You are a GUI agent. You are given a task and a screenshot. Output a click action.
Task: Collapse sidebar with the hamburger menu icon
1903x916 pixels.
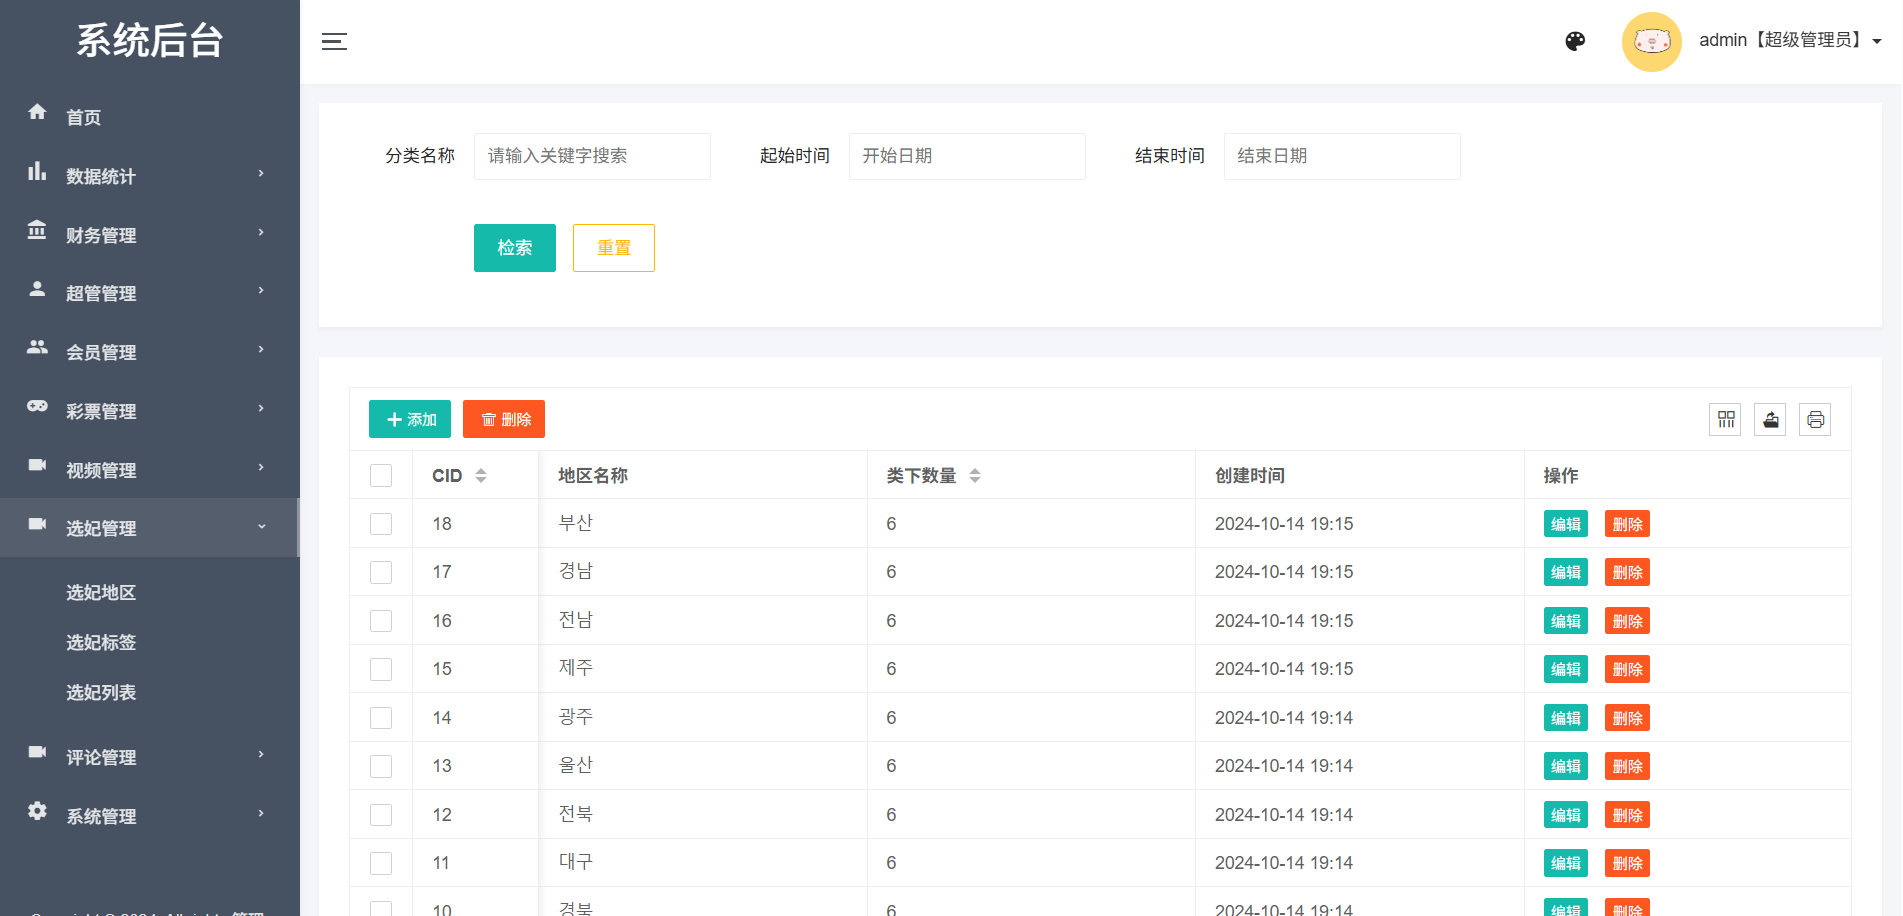(334, 41)
